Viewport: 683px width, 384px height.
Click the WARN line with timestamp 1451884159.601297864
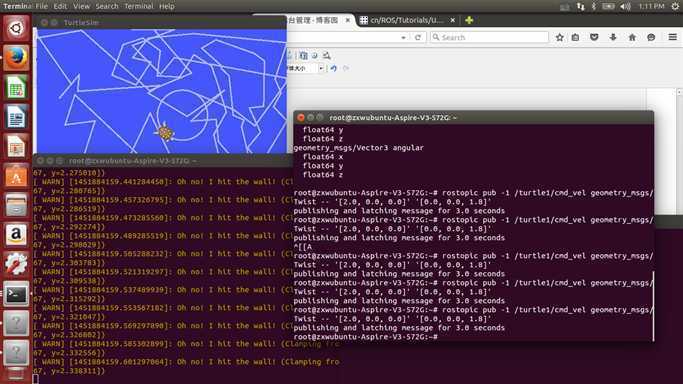click(x=186, y=362)
